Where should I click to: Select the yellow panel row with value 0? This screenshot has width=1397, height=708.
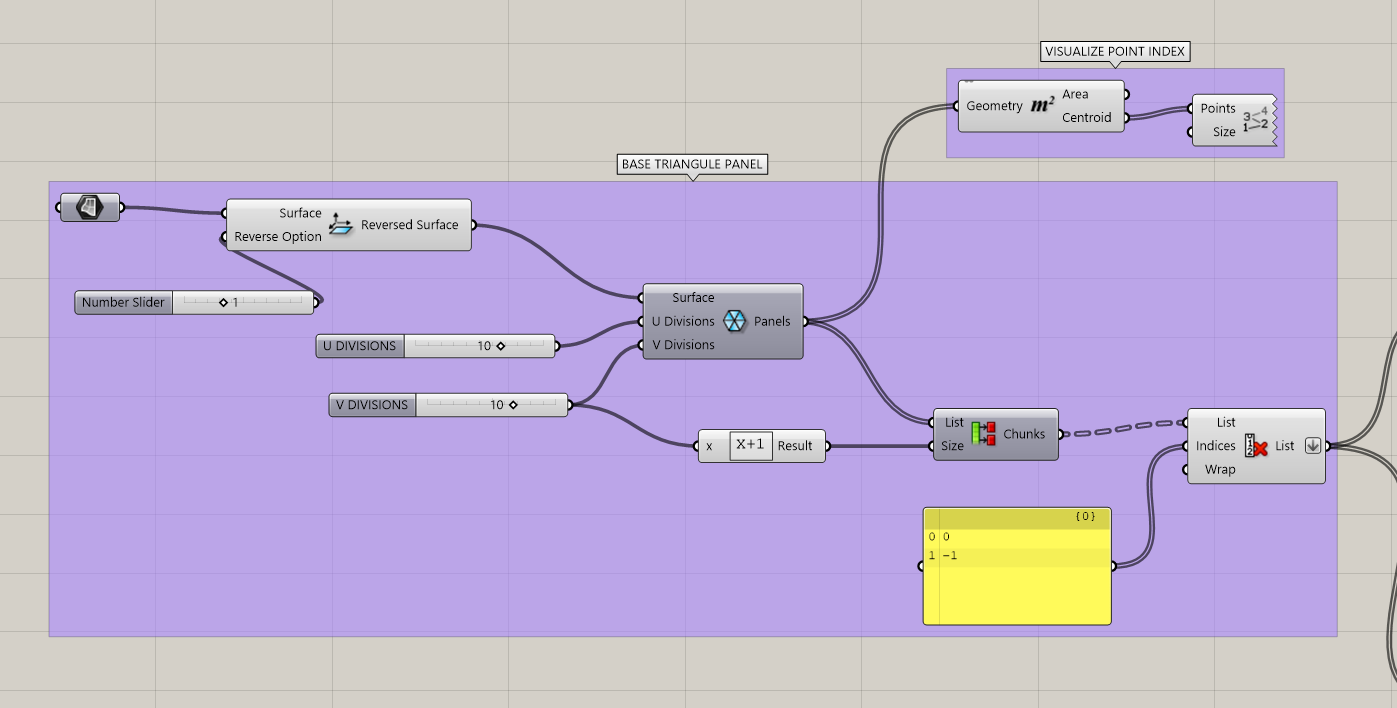pyautogui.click(x=1017, y=537)
